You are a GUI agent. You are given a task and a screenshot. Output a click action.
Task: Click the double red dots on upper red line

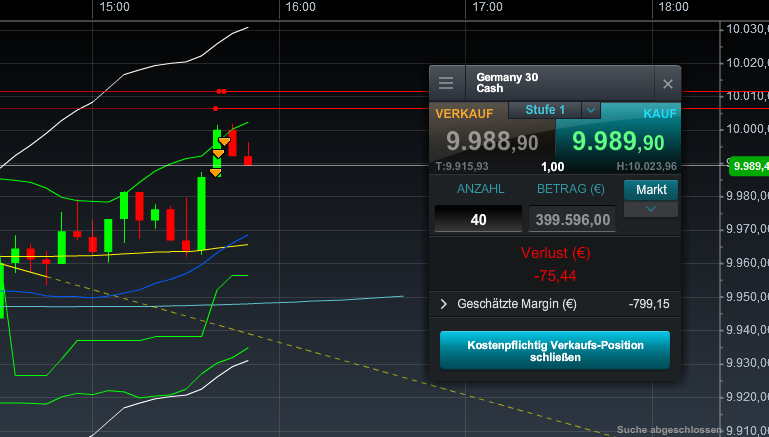click(x=221, y=91)
